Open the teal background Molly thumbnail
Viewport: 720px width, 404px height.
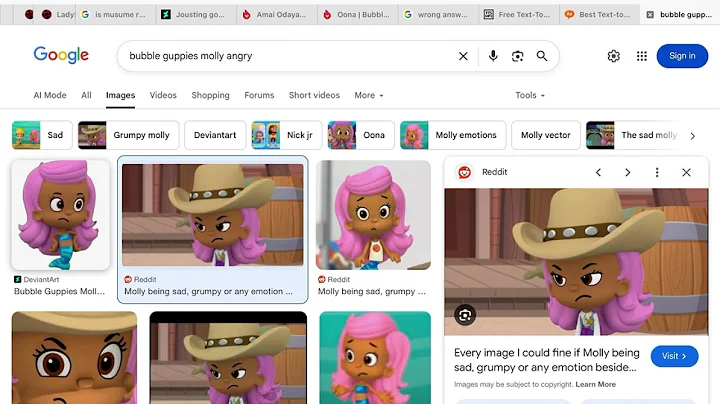(x=375, y=358)
